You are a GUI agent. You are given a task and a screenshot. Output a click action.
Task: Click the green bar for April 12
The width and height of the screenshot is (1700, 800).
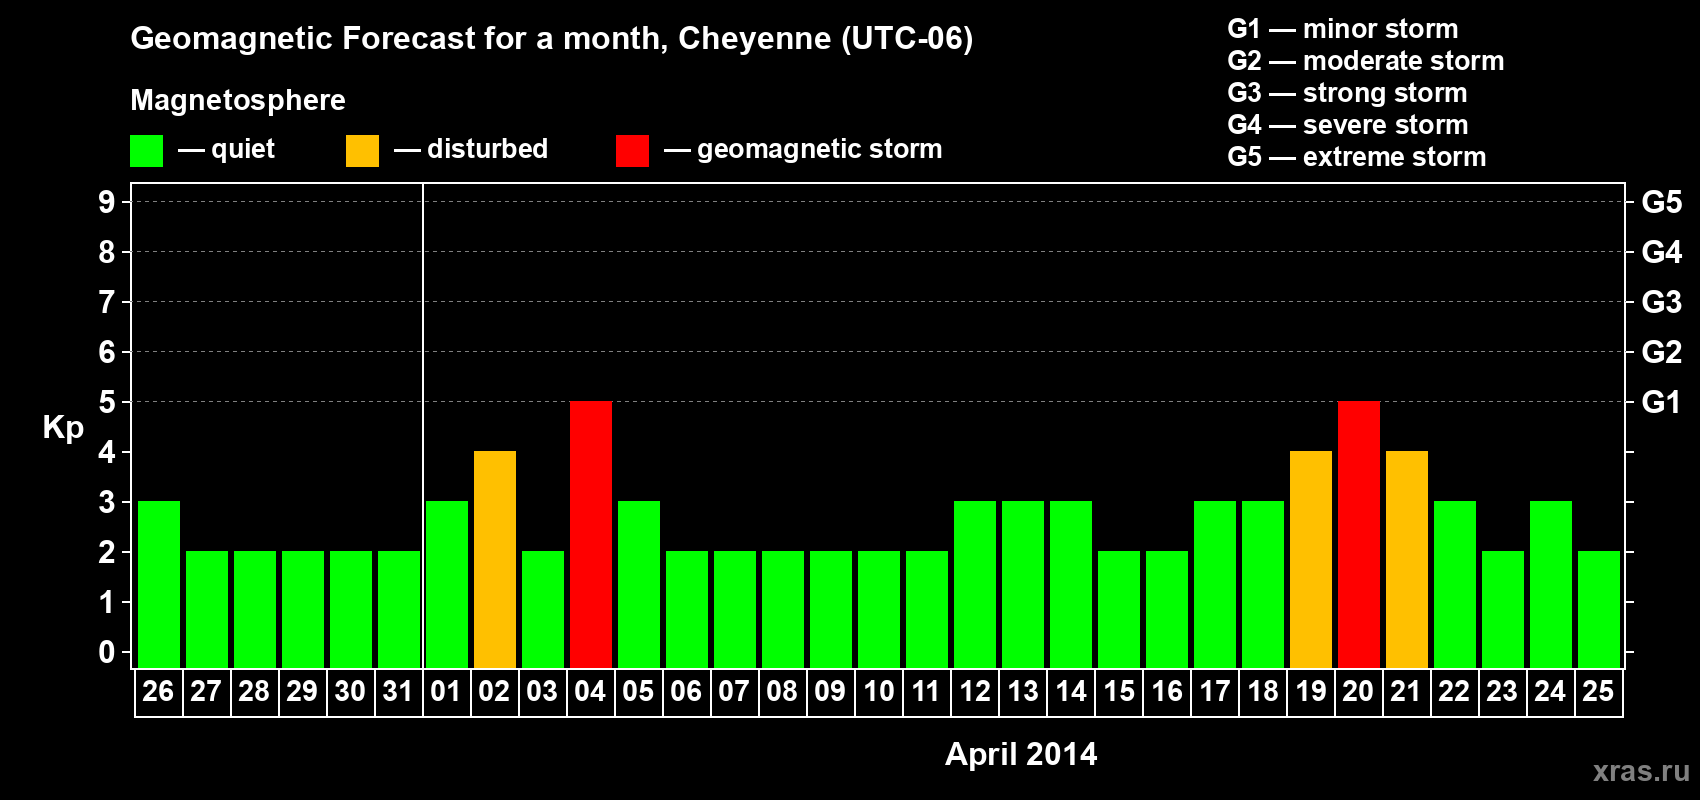click(975, 584)
